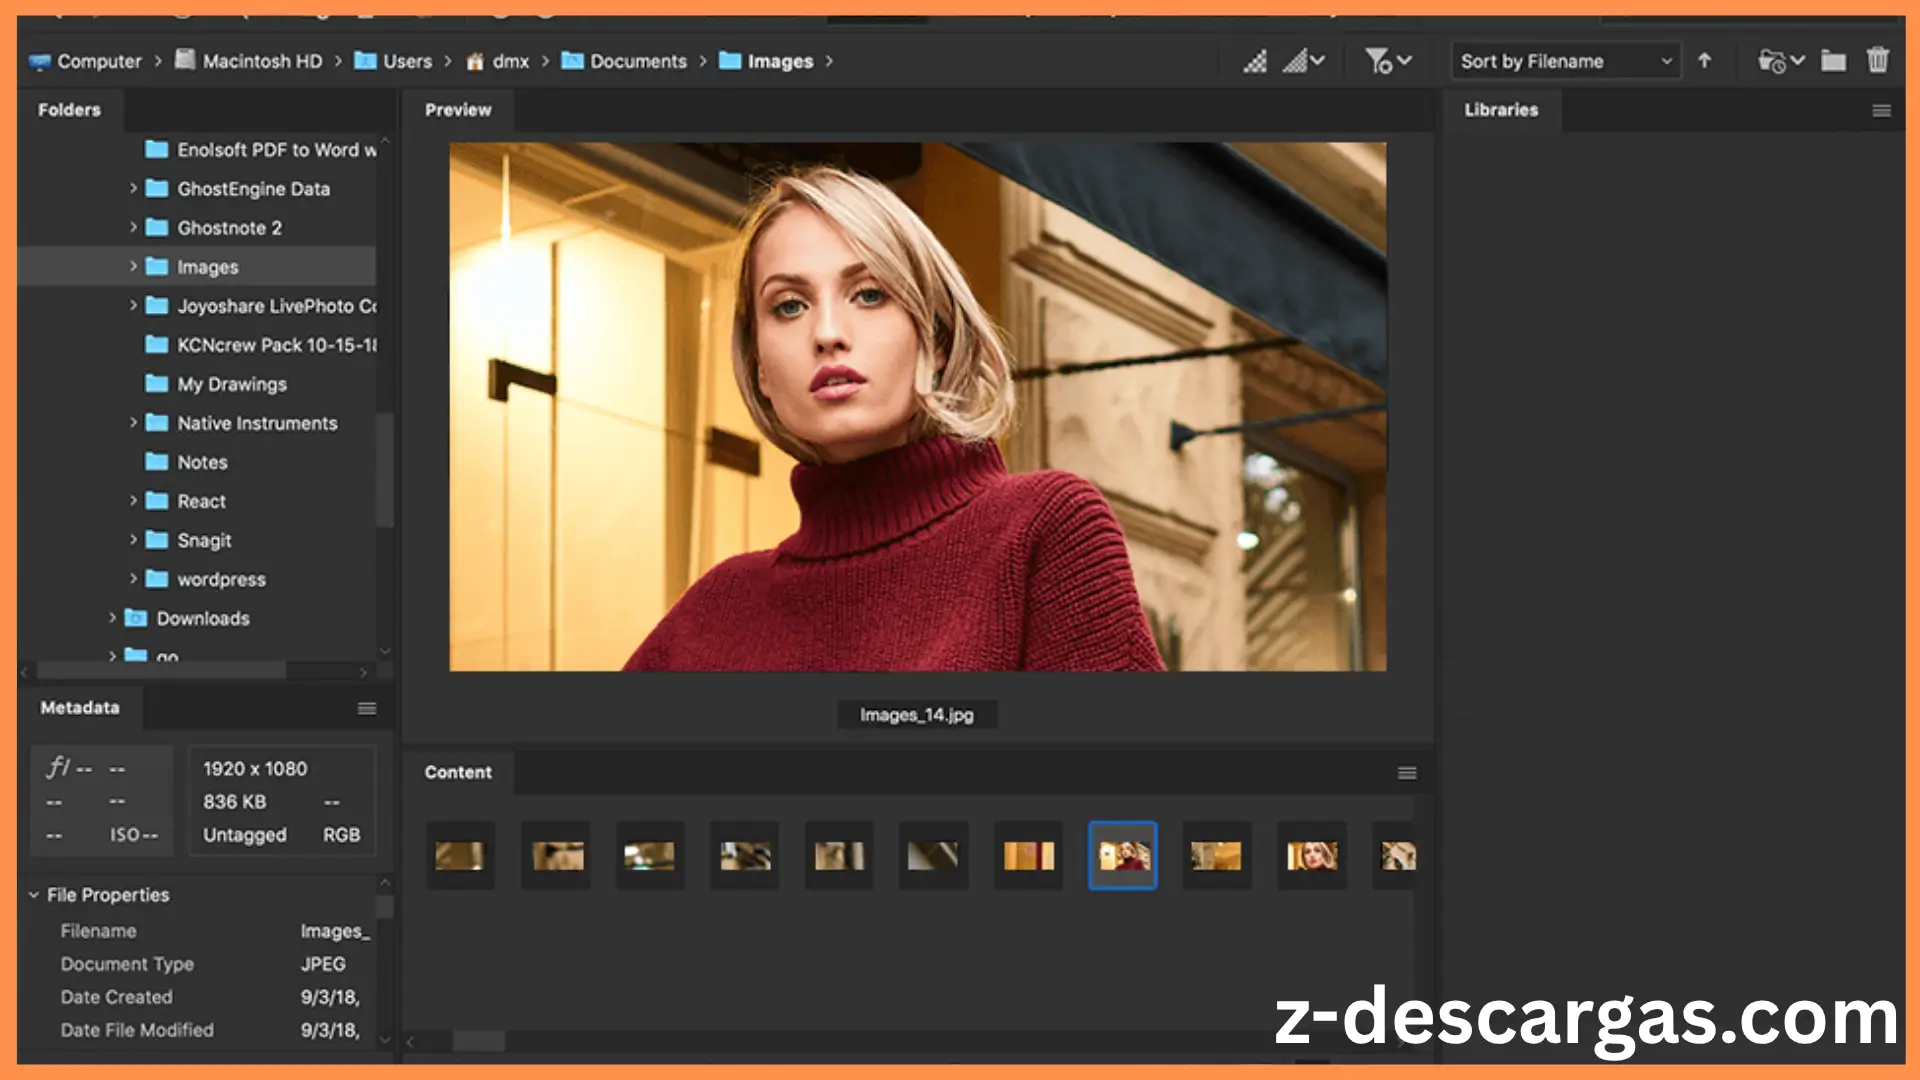The height and width of the screenshot is (1080, 1920).
Task: Click the large preview image
Action: [x=918, y=407]
